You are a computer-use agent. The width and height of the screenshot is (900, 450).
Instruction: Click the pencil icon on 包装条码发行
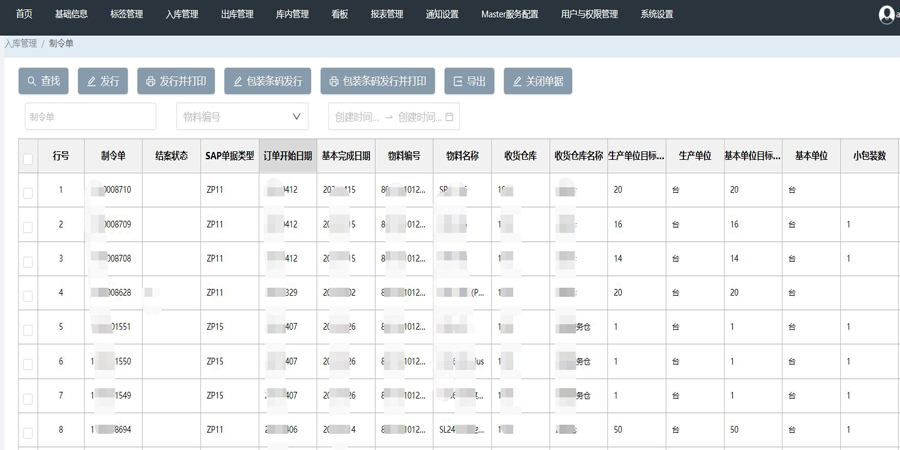click(x=238, y=81)
